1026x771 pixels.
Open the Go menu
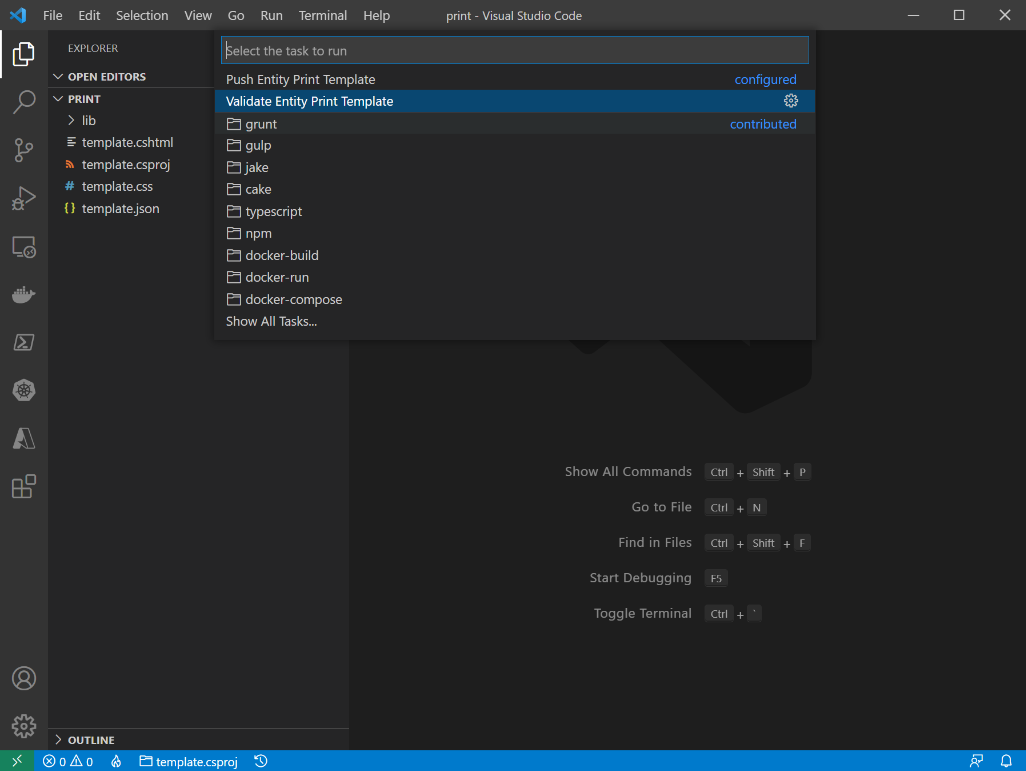click(x=236, y=15)
